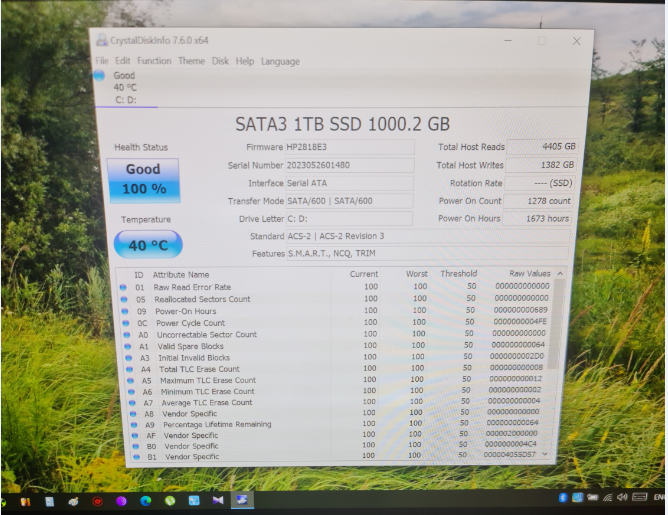Click raw value 0000000004FE for Power Cycle Count

coord(520,322)
